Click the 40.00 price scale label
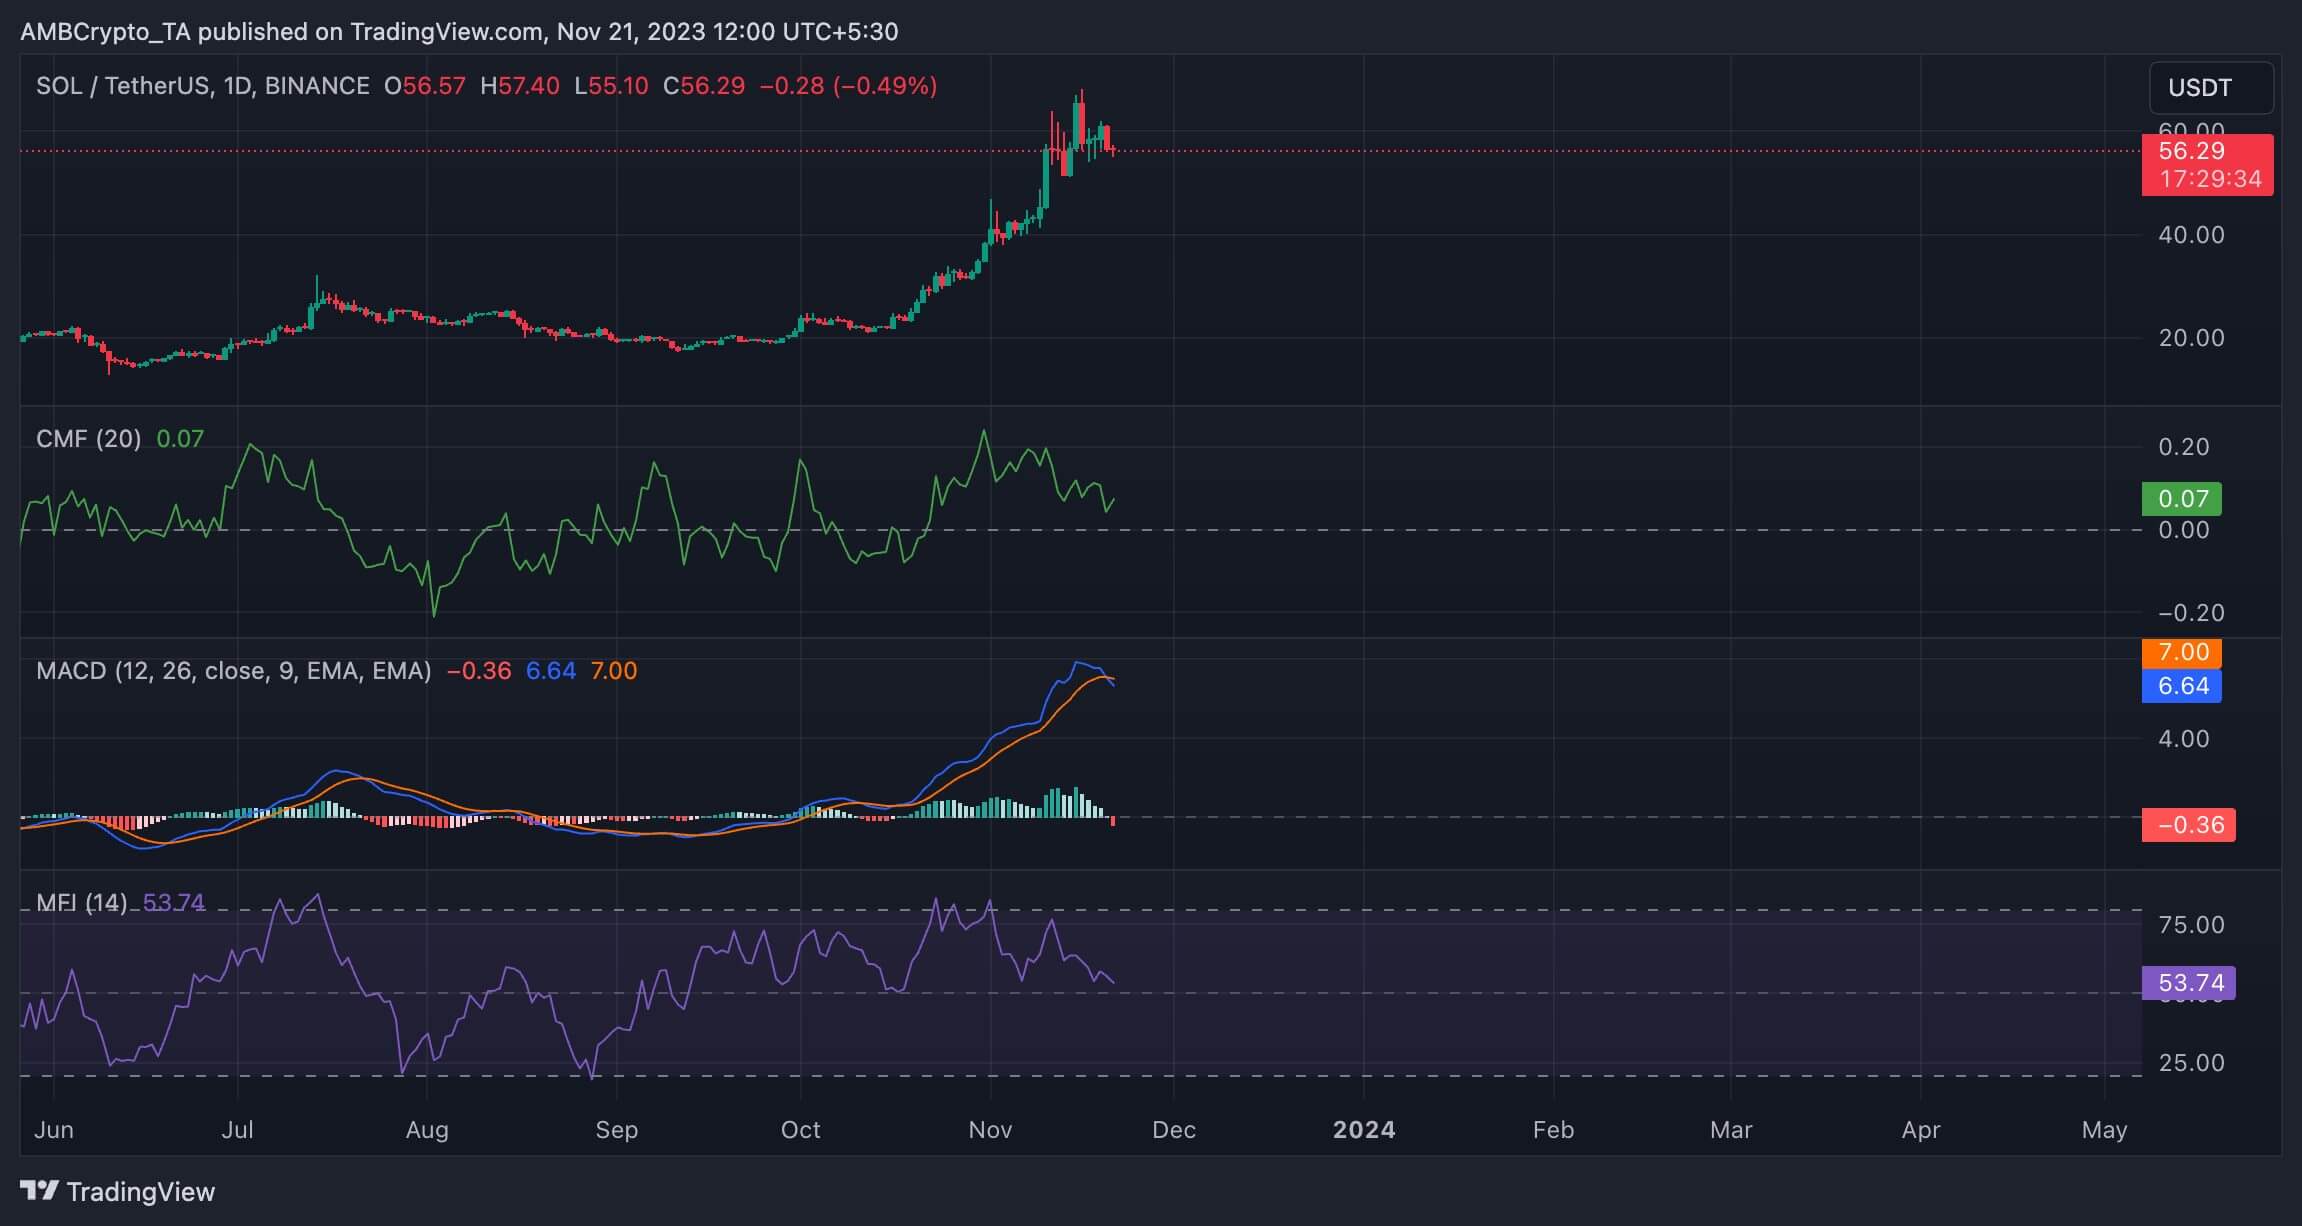 point(2191,235)
